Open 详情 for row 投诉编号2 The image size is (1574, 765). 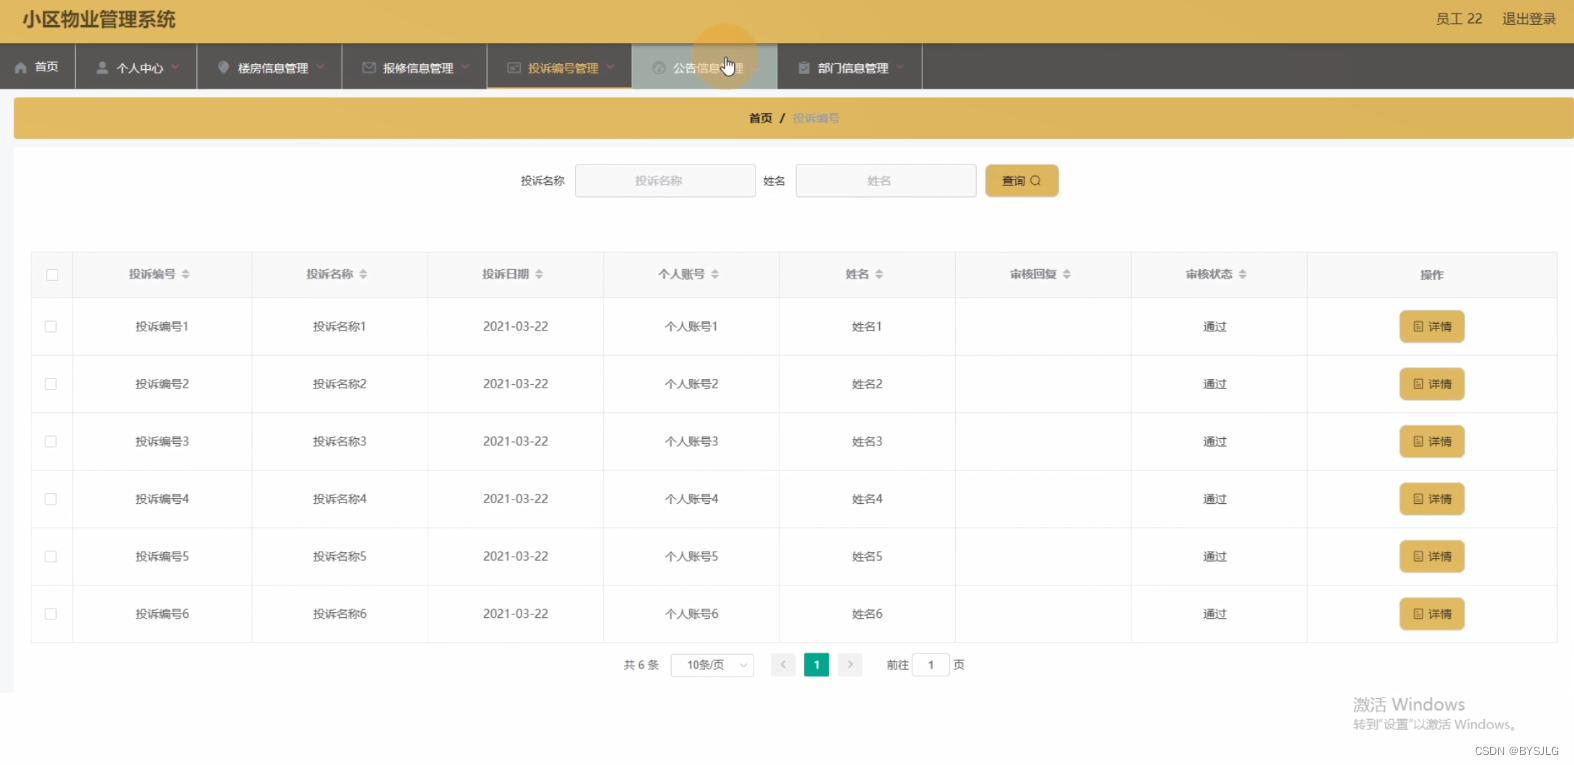click(x=1432, y=384)
